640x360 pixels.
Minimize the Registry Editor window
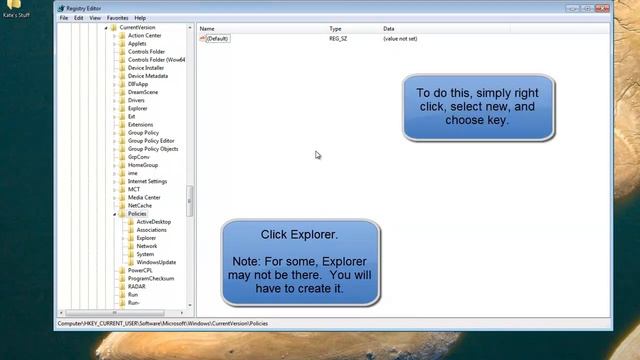click(x=572, y=8)
